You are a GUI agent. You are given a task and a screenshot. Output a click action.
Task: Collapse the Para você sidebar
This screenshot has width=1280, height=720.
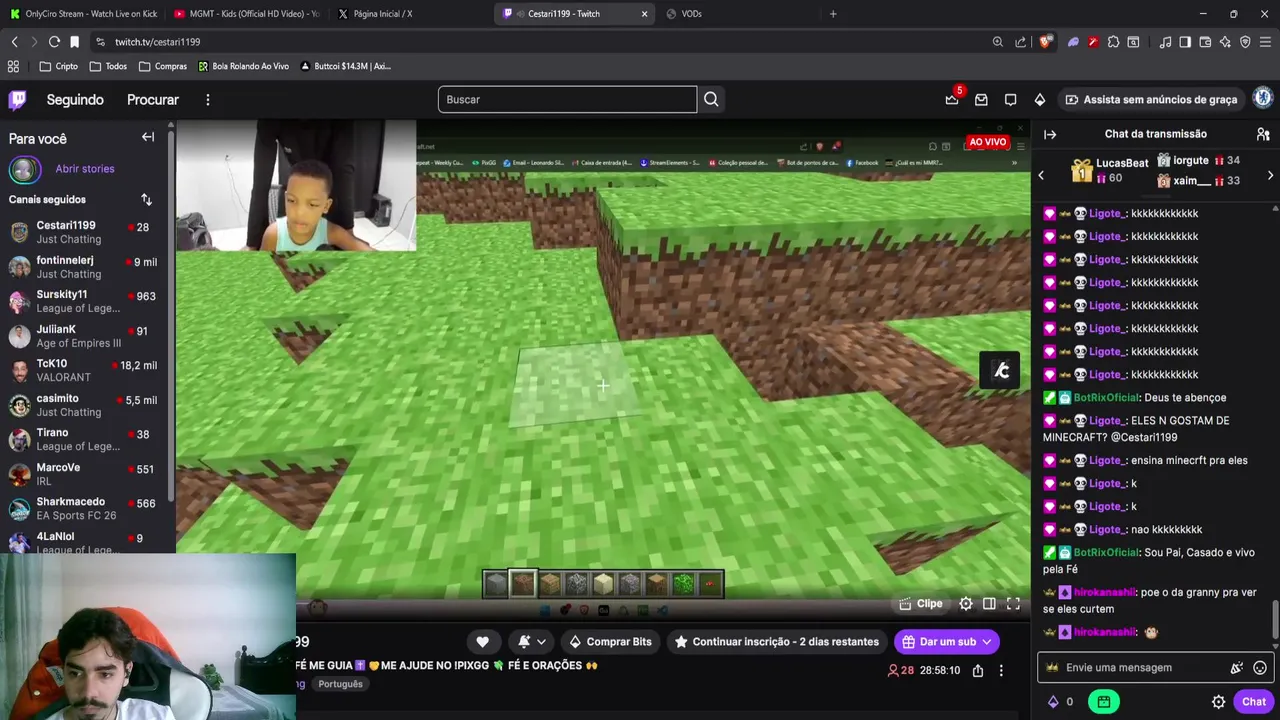[148, 137]
